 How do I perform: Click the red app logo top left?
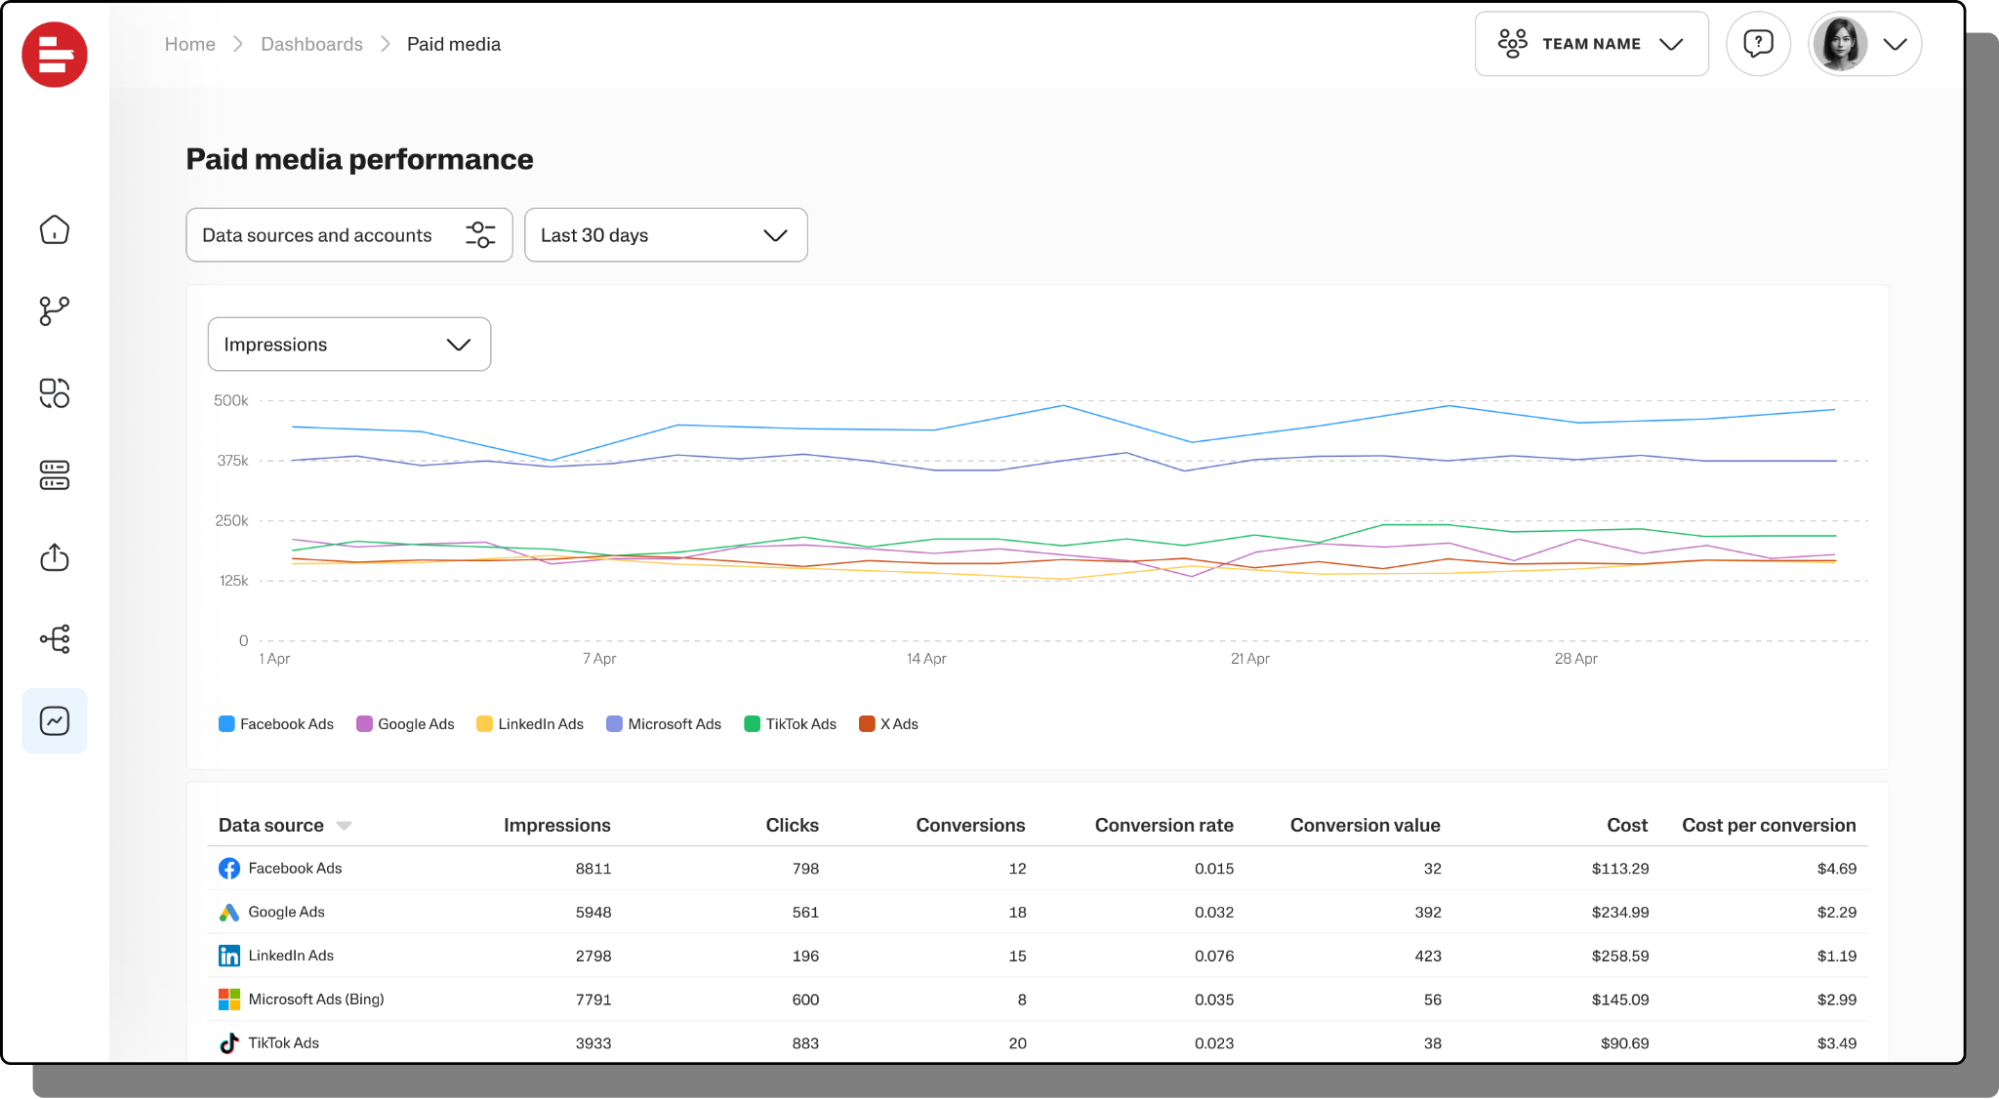[x=55, y=55]
